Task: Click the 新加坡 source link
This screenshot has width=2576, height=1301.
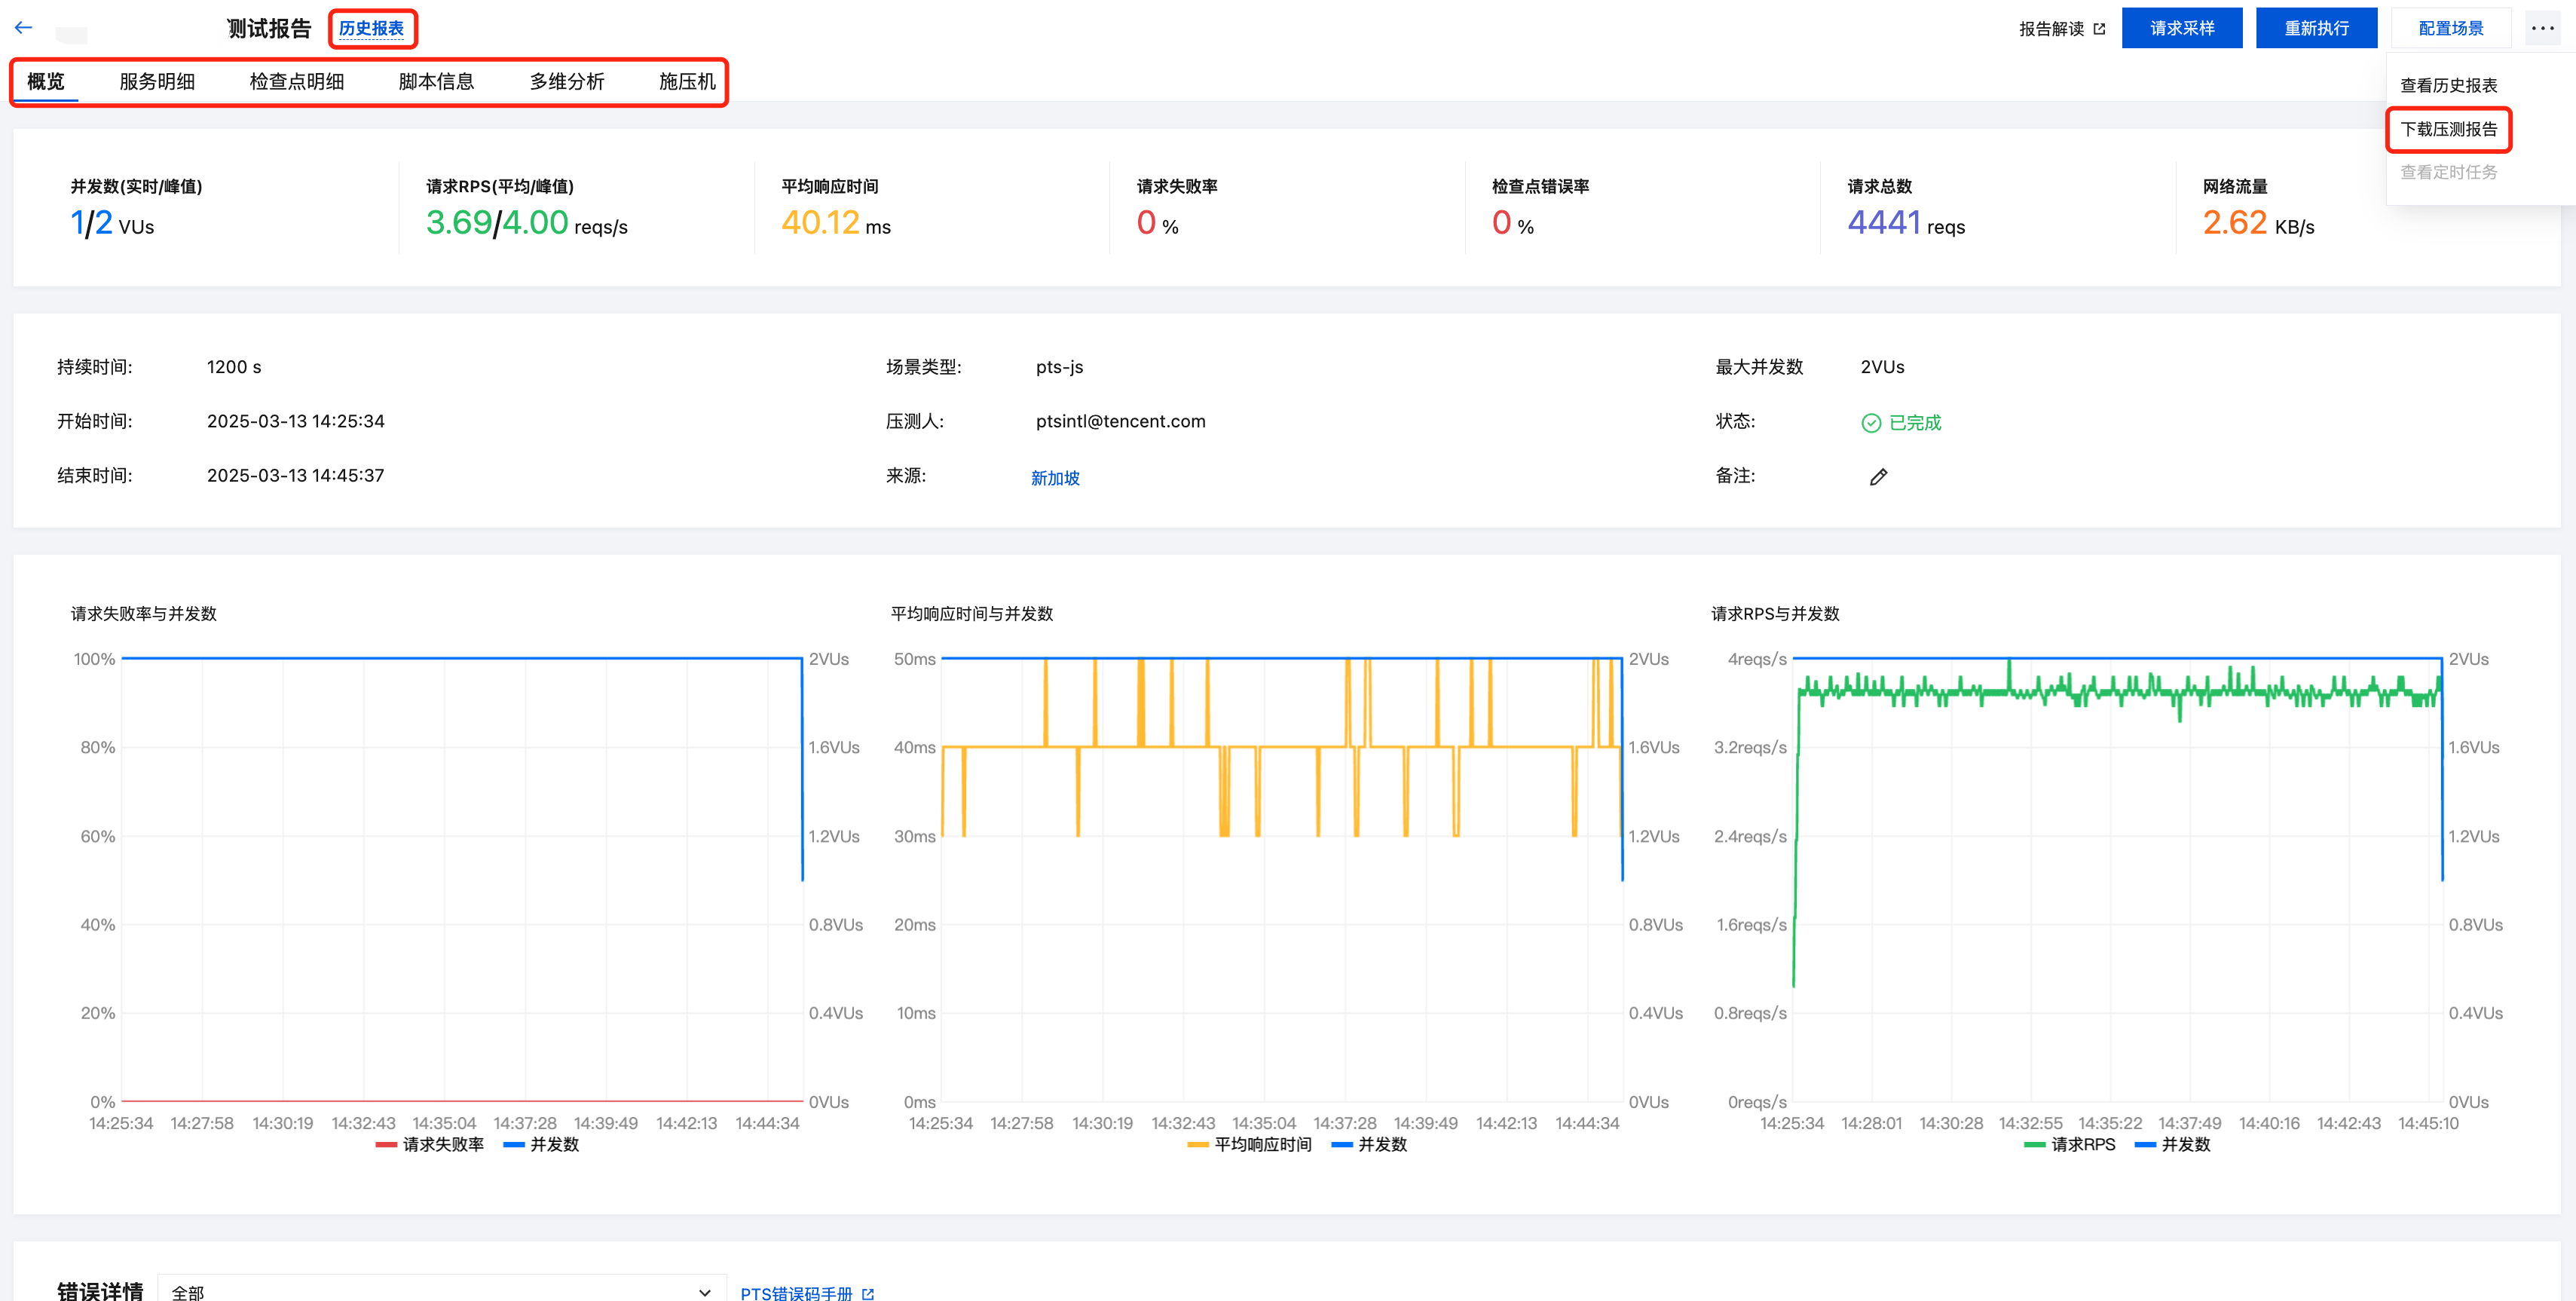Action: tap(1055, 478)
